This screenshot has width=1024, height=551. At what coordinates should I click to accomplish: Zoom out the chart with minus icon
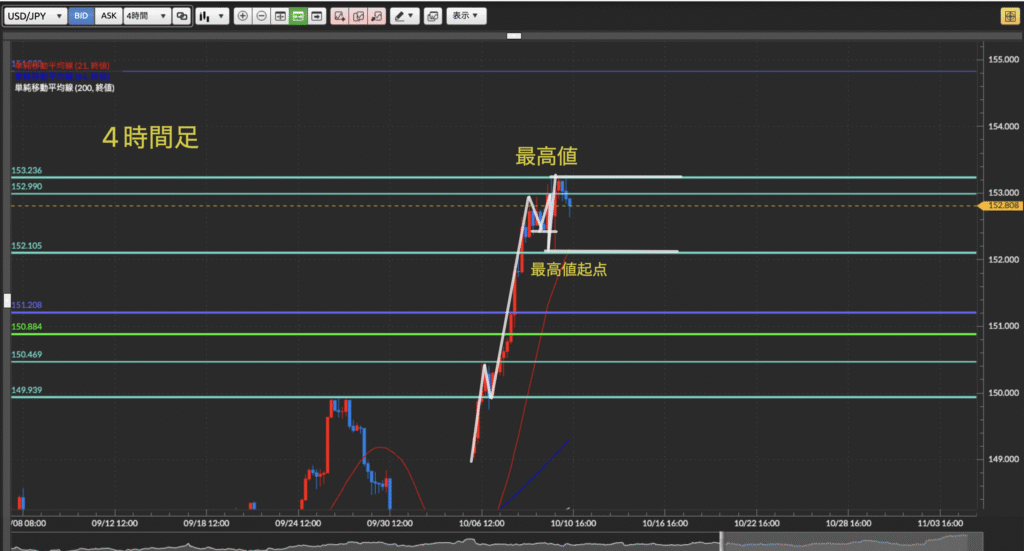261,16
